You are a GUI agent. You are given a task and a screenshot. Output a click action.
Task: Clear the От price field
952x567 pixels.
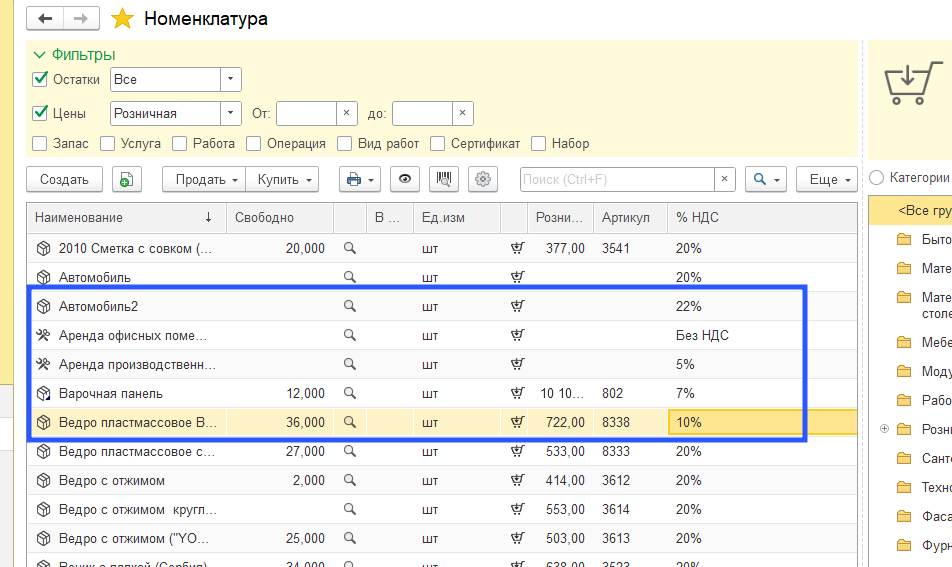pyautogui.click(x=346, y=113)
